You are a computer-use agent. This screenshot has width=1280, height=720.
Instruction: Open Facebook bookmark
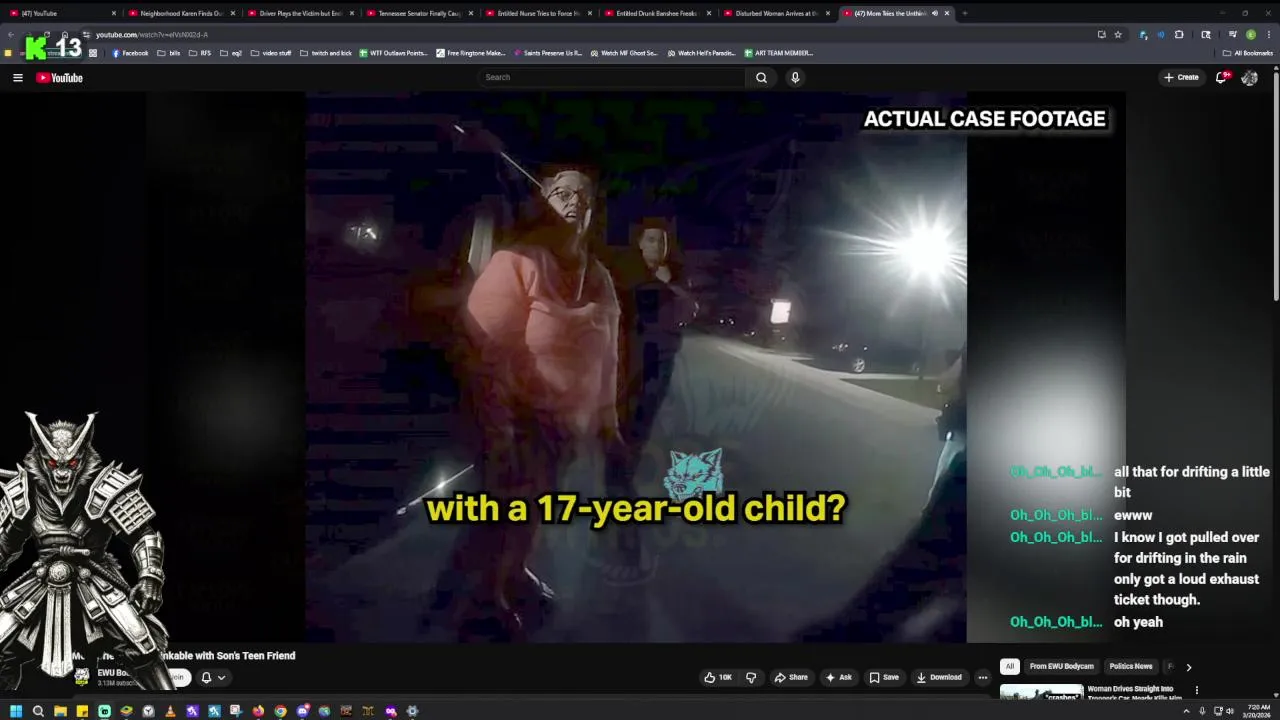pos(130,53)
